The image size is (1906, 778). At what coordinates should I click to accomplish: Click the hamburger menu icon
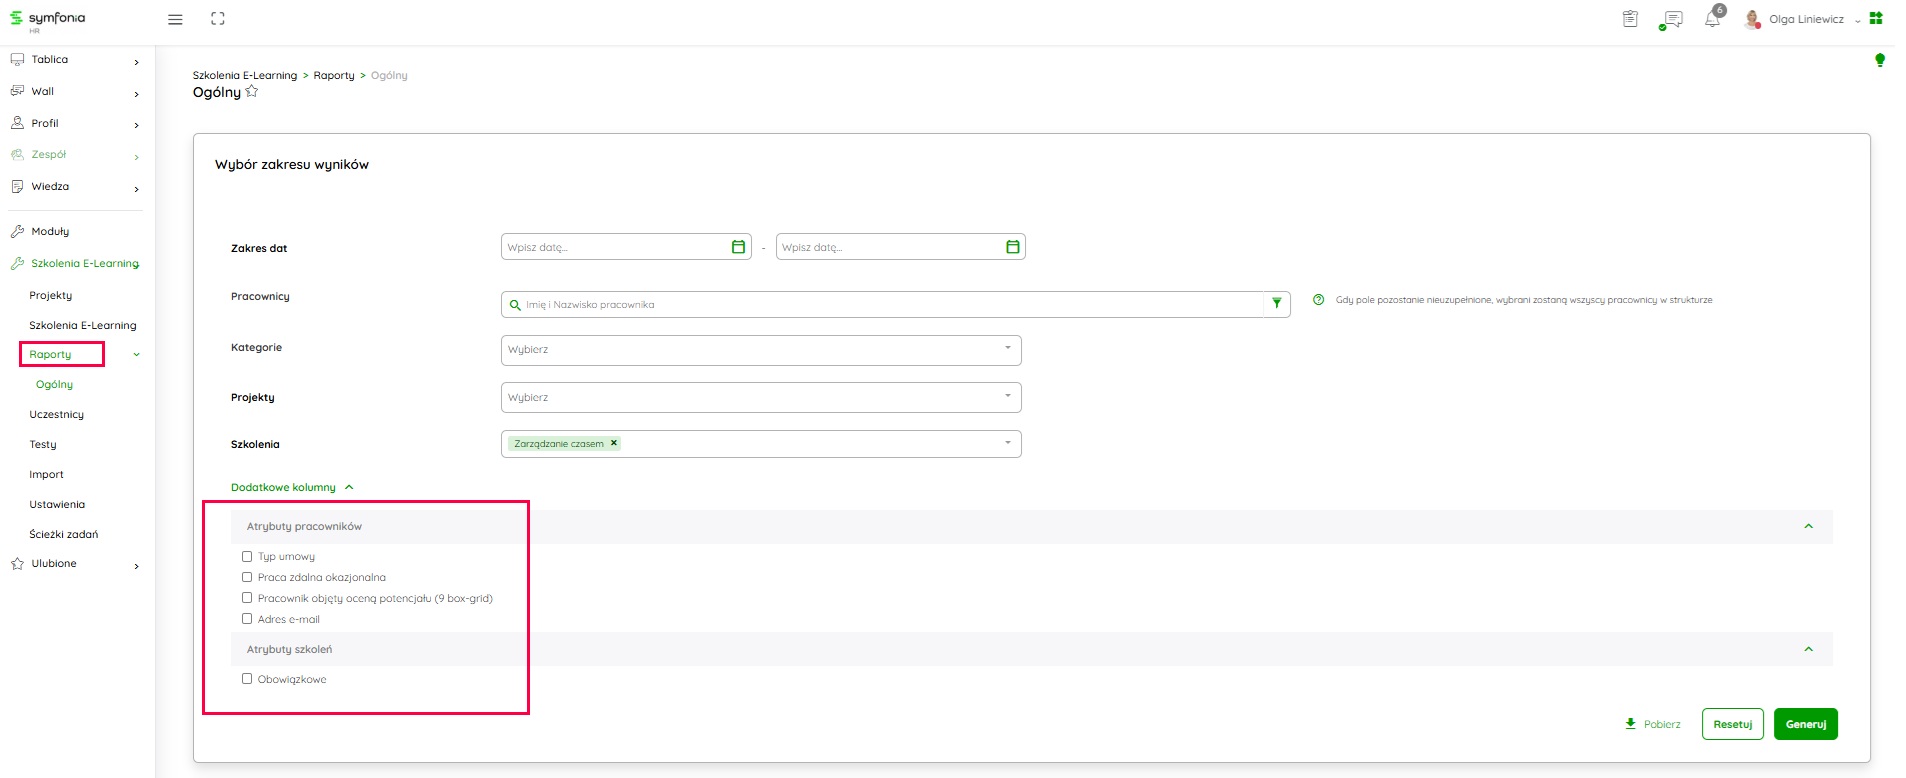(175, 19)
